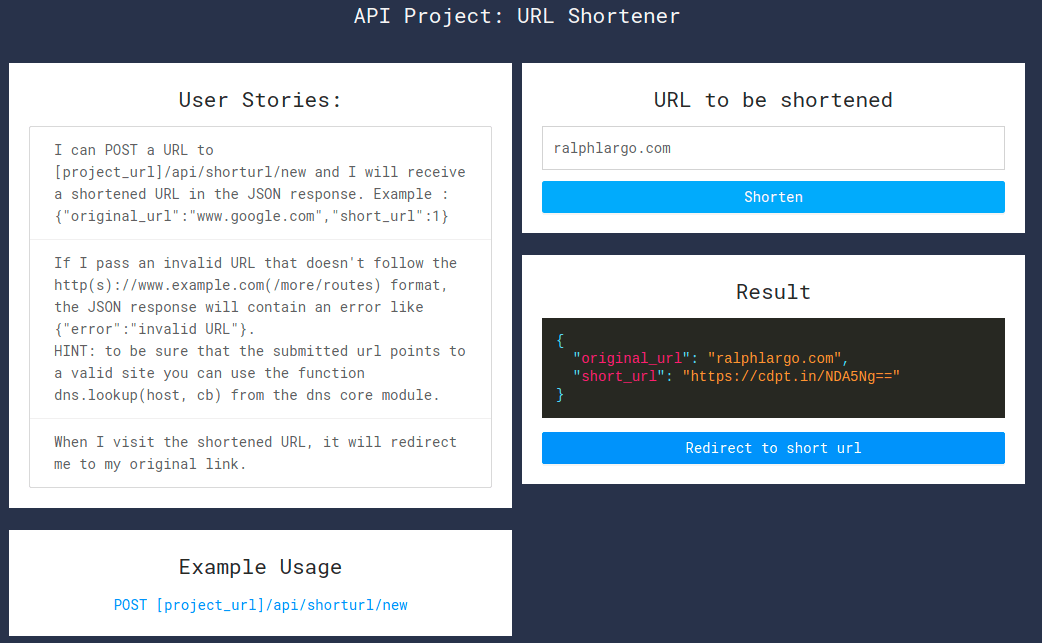Click the Result heading
Image resolution: width=1042 pixels, height=643 pixels.
tap(773, 292)
